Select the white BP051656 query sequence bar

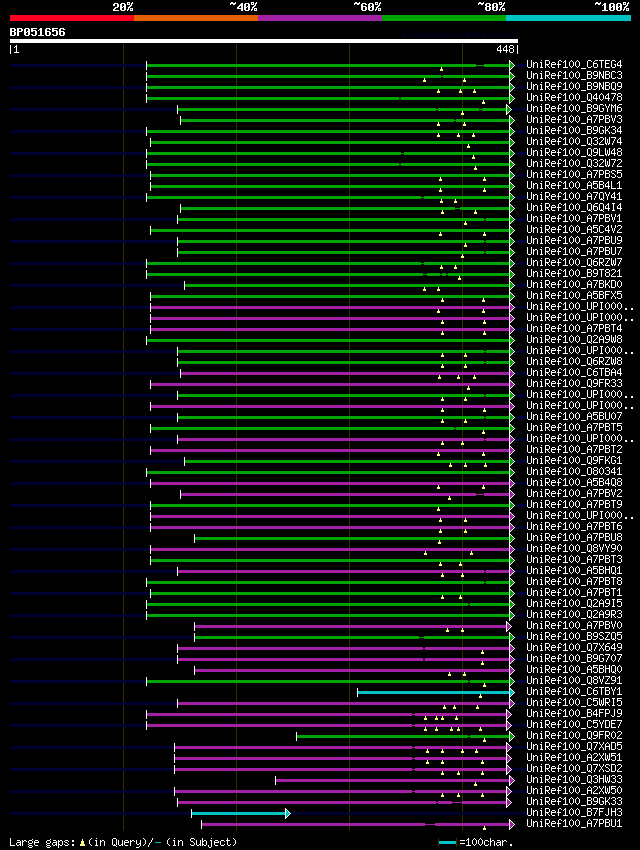coord(264,41)
